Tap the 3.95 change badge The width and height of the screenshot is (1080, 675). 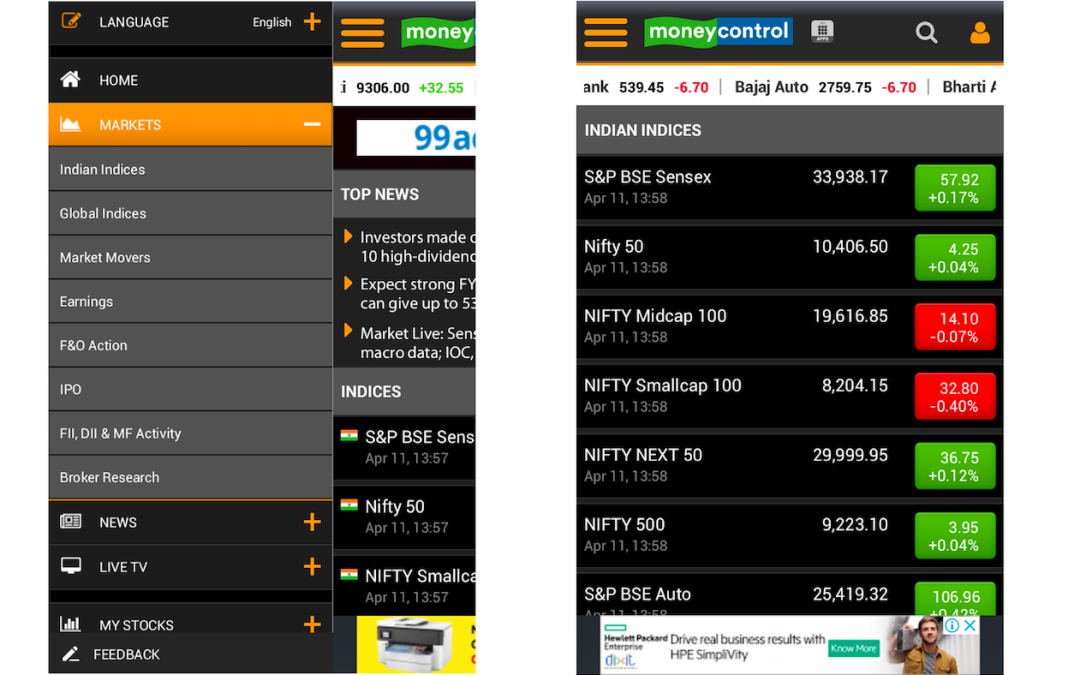pos(955,536)
